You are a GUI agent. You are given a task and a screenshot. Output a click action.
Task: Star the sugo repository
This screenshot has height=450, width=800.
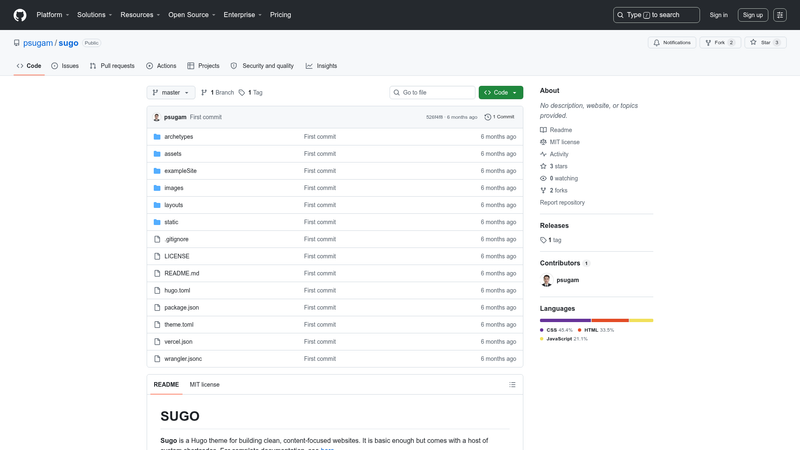765,43
